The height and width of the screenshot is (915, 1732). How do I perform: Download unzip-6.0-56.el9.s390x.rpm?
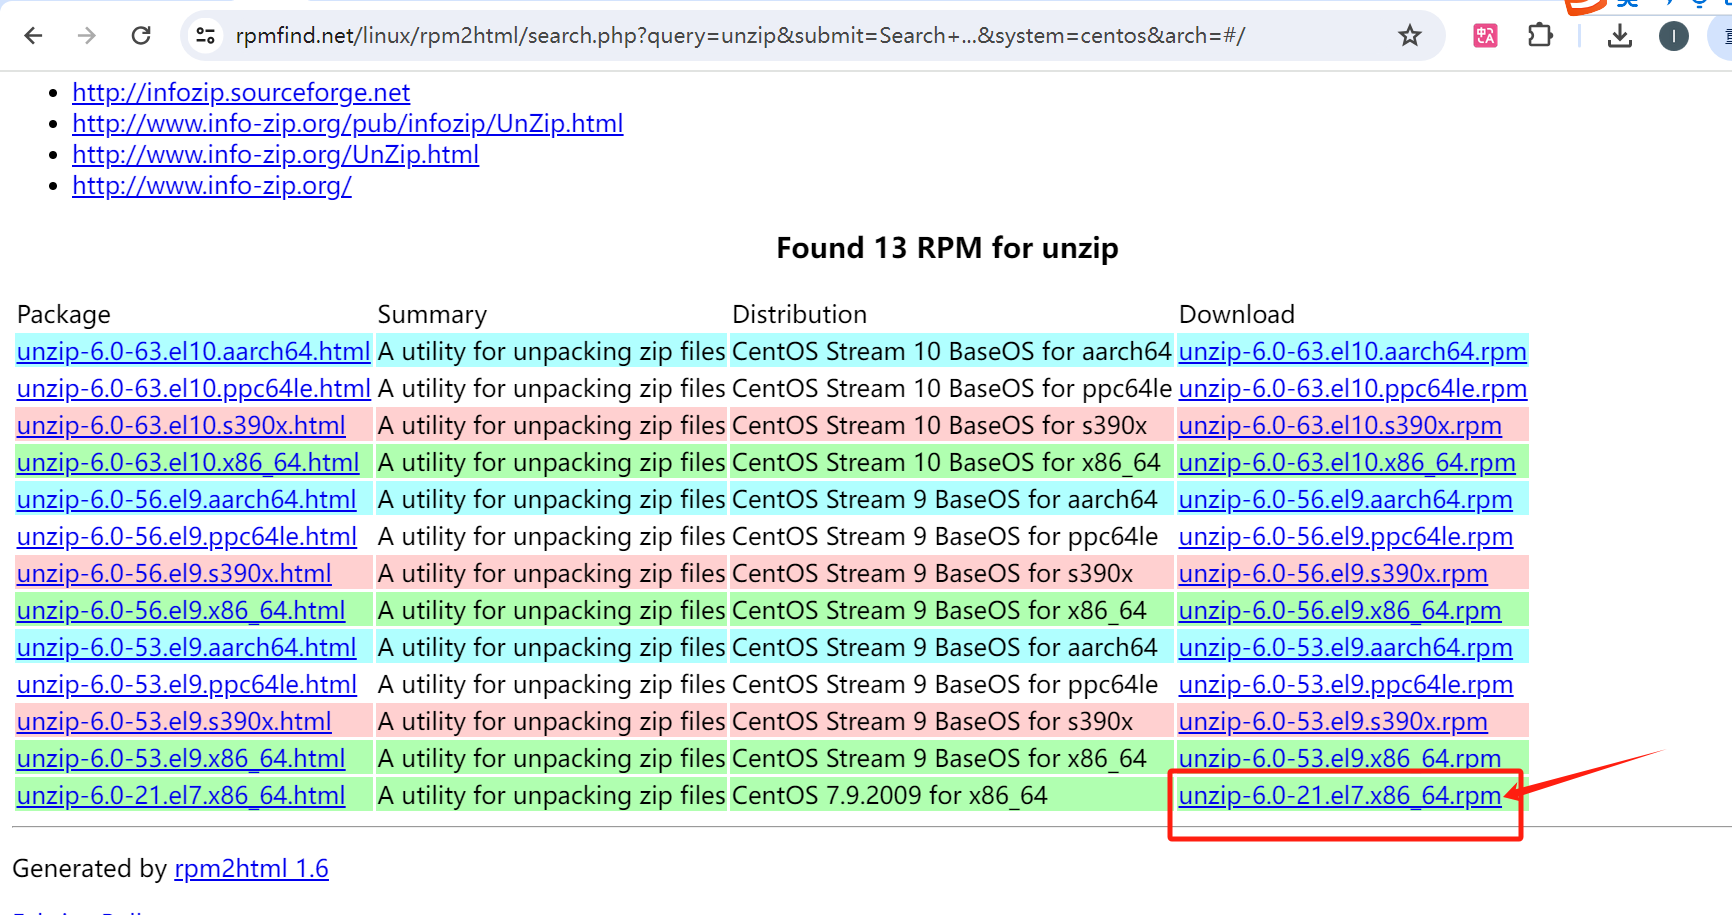[1333, 573]
